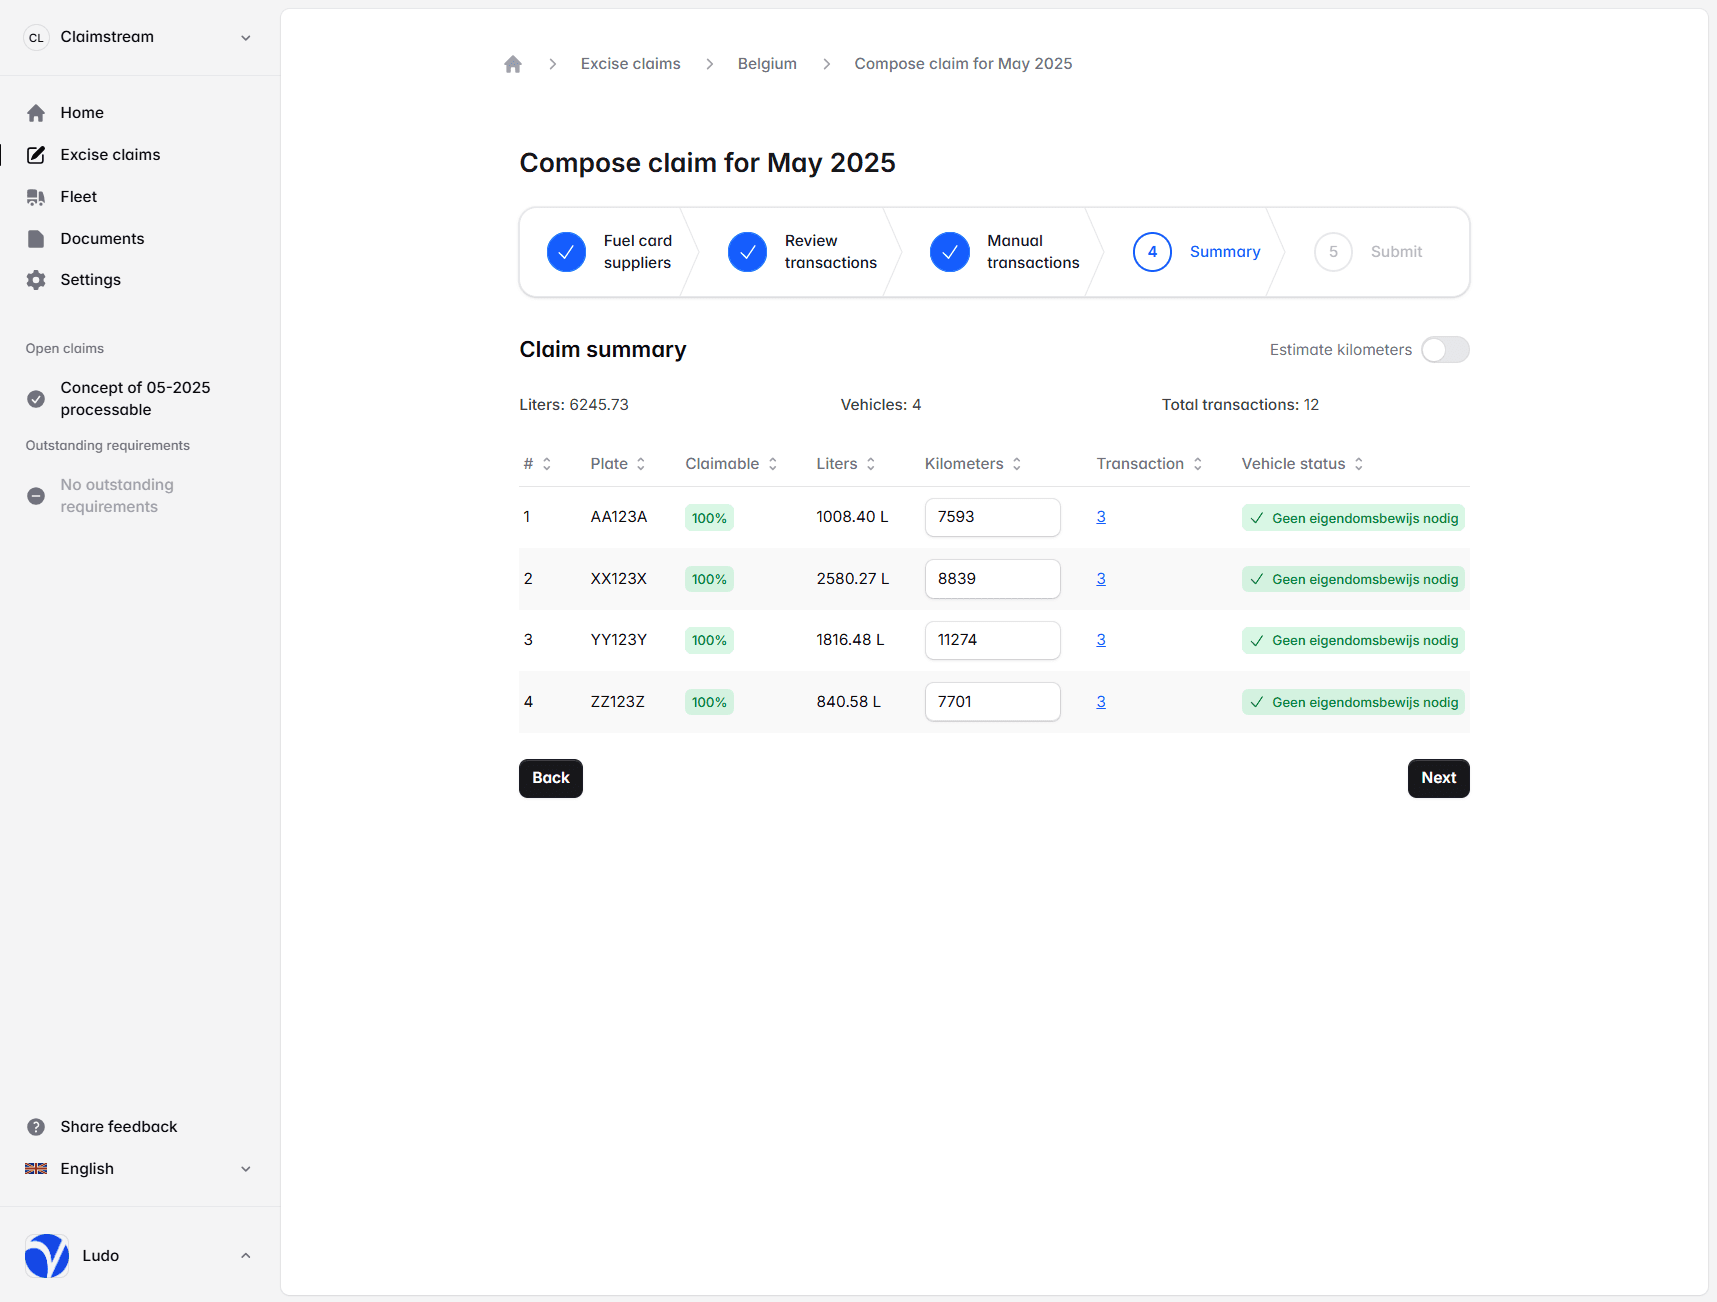Sort the table by Liters column
1717x1302 pixels.
(846, 464)
